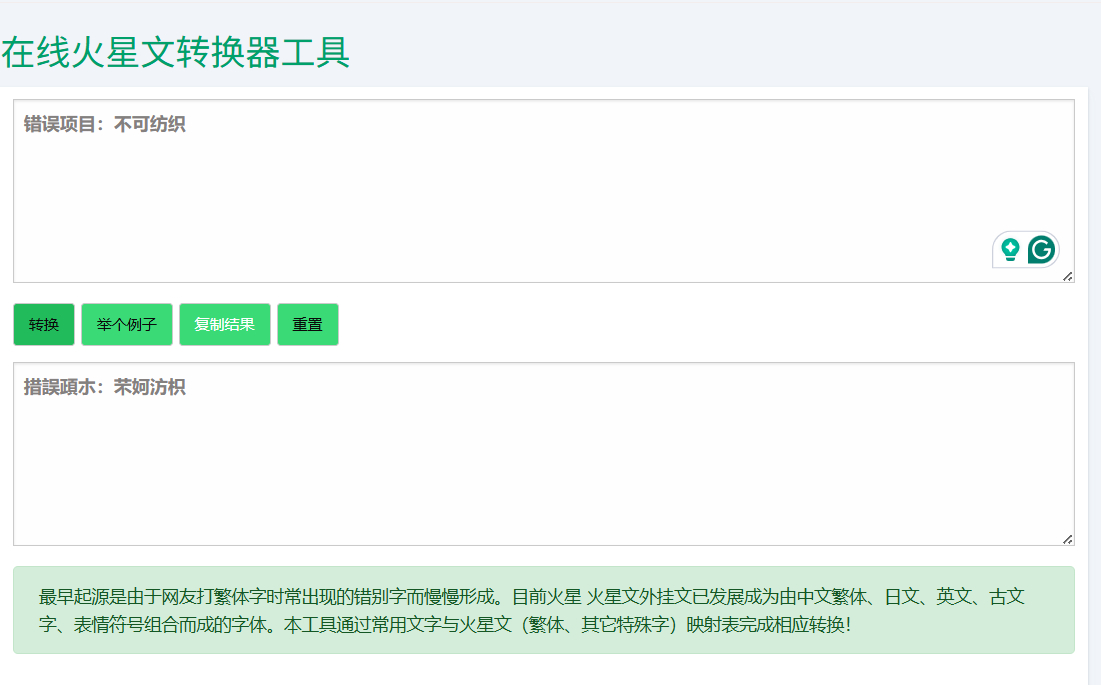Click the Grammarly G icon

point(1041,249)
